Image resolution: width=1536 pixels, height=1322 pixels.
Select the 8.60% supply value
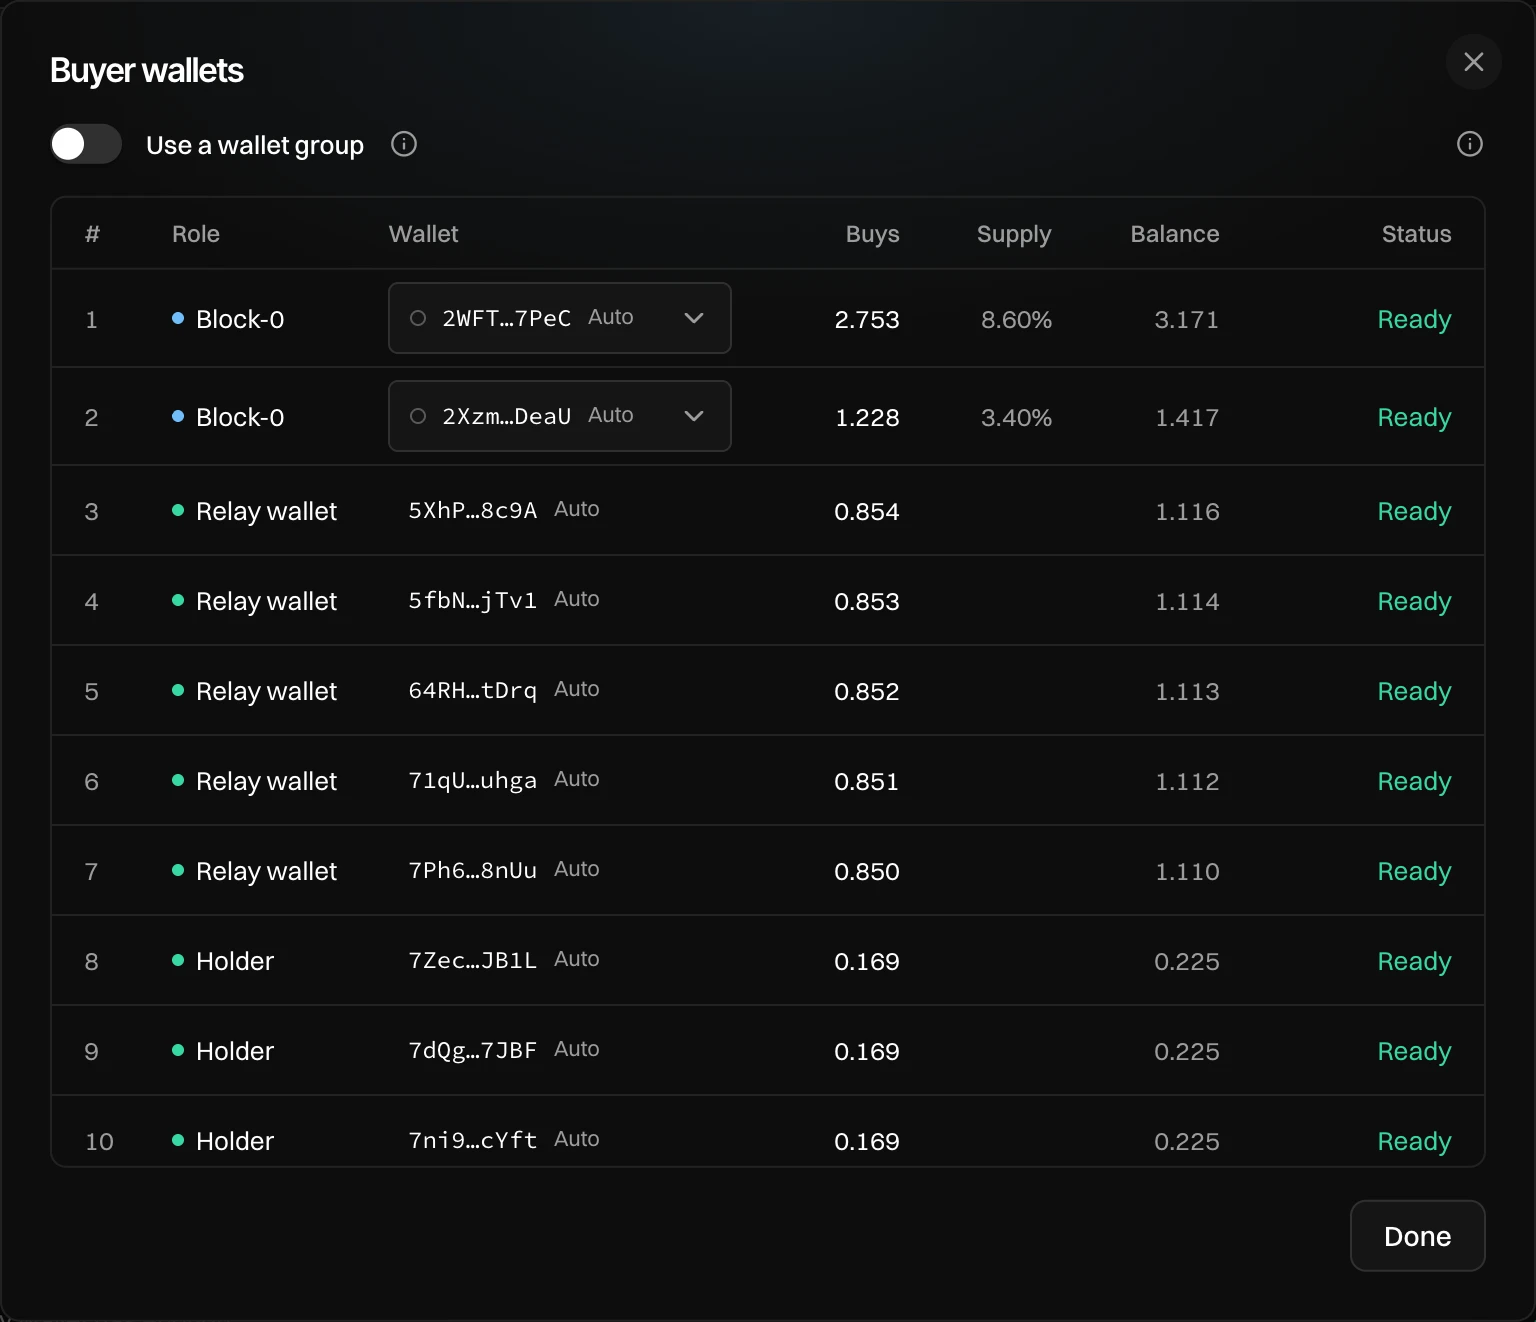1016,320
